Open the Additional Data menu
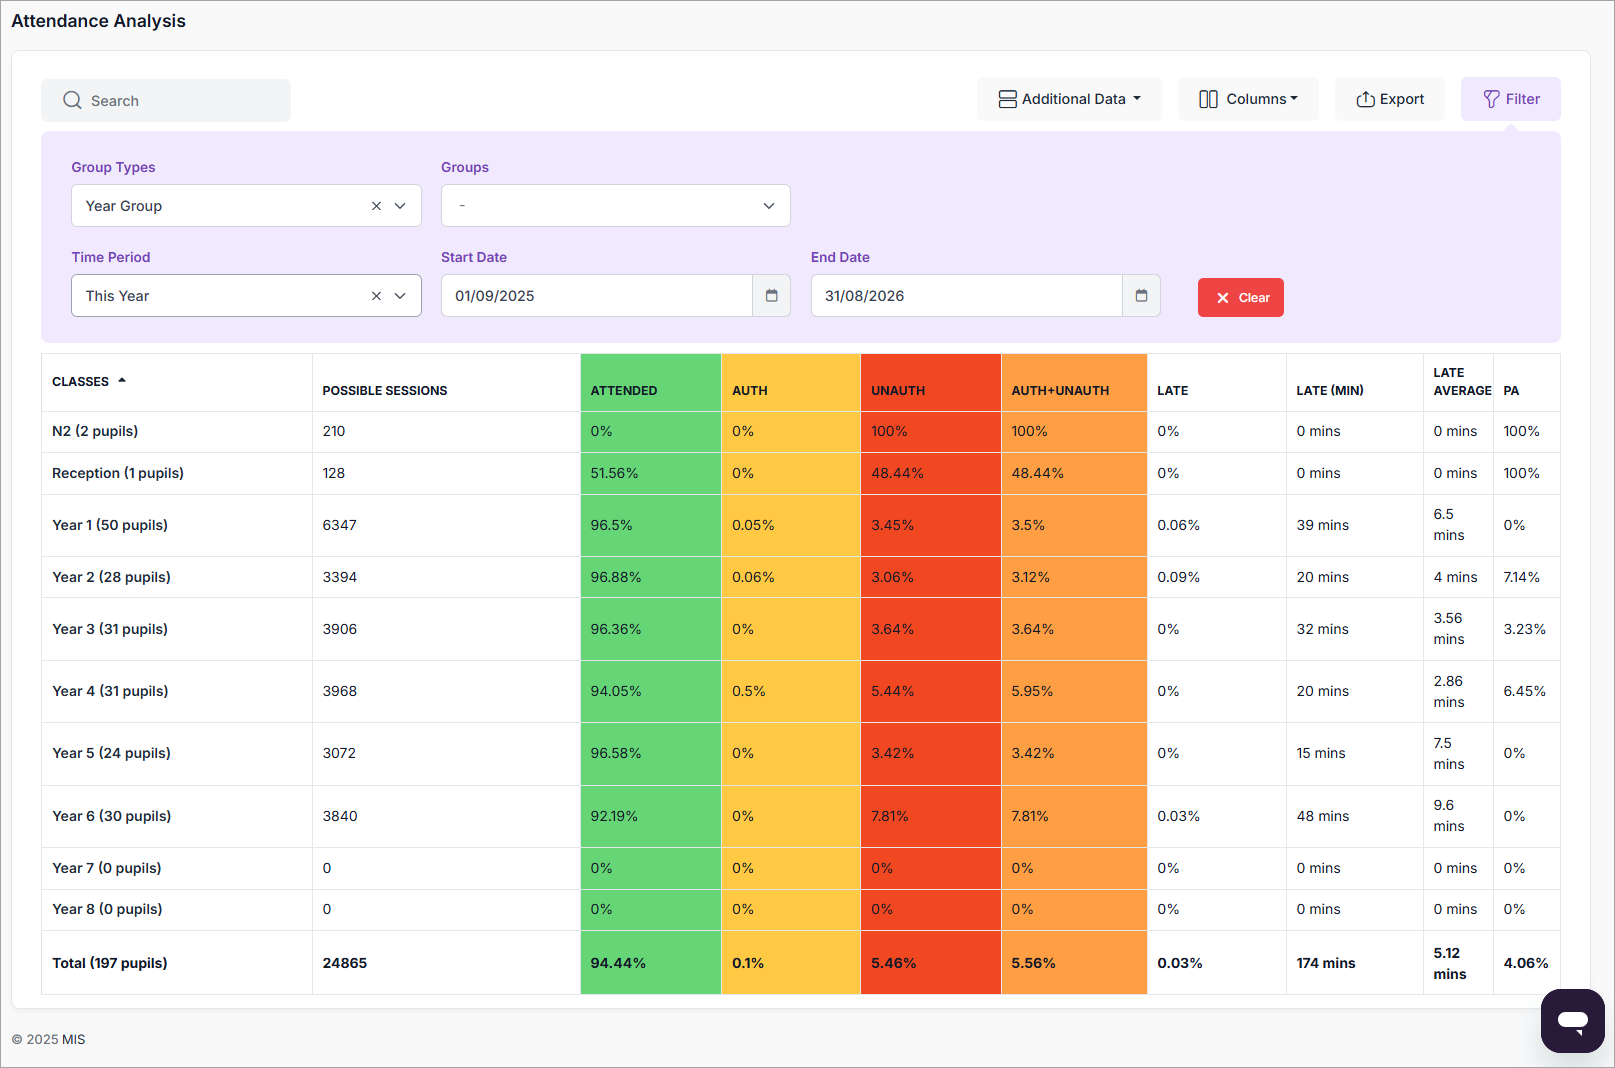The image size is (1615, 1068). click(1069, 99)
